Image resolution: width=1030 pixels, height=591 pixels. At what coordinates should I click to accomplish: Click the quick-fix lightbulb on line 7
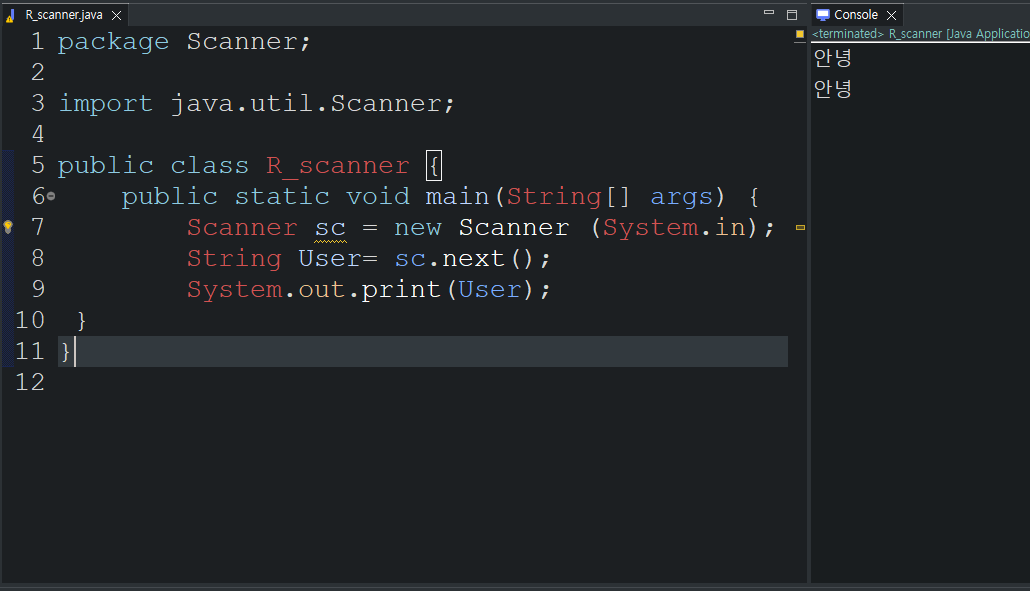coord(8,227)
